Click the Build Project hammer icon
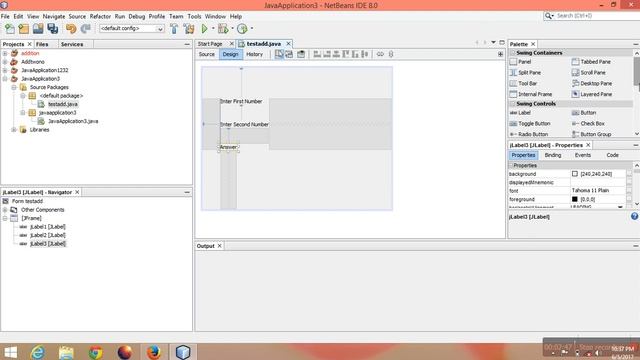640x360 pixels. (174, 29)
